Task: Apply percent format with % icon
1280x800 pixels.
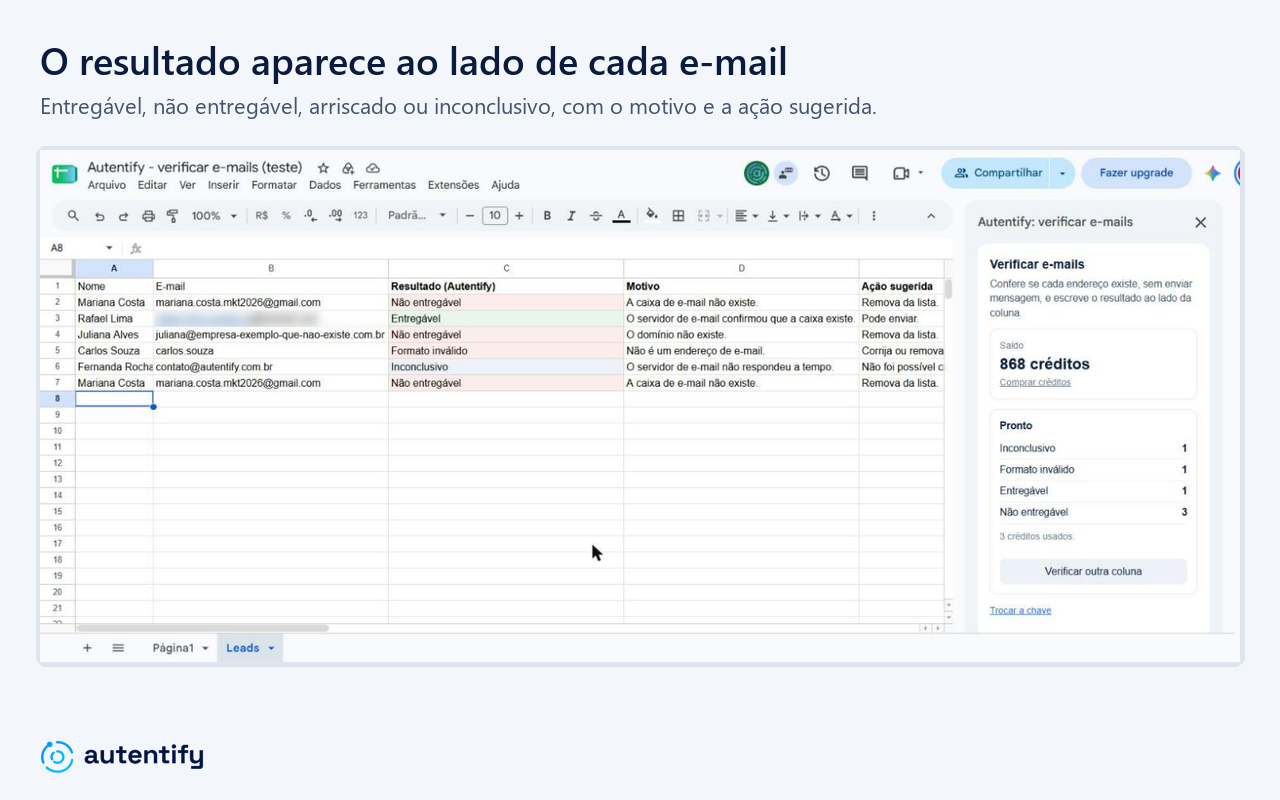Action: pos(286,215)
